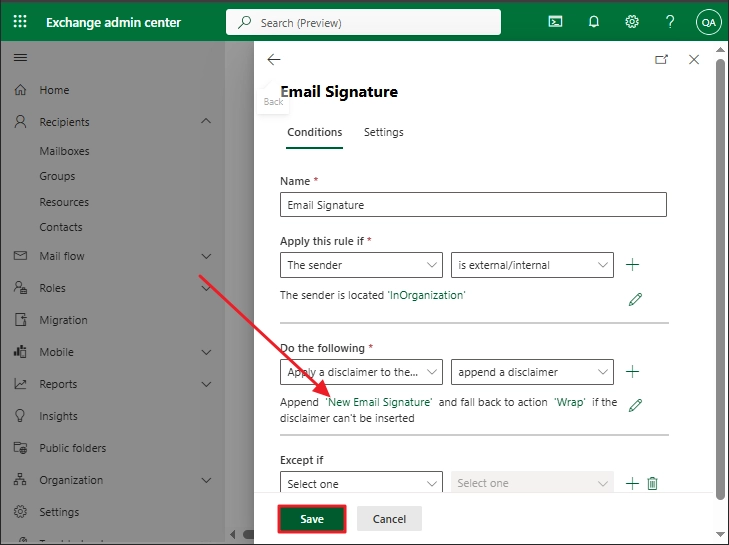The height and width of the screenshot is (545, 729).
Task: Open the Public folders nav item
Action: pyautogui.click(x=73, y=448)
